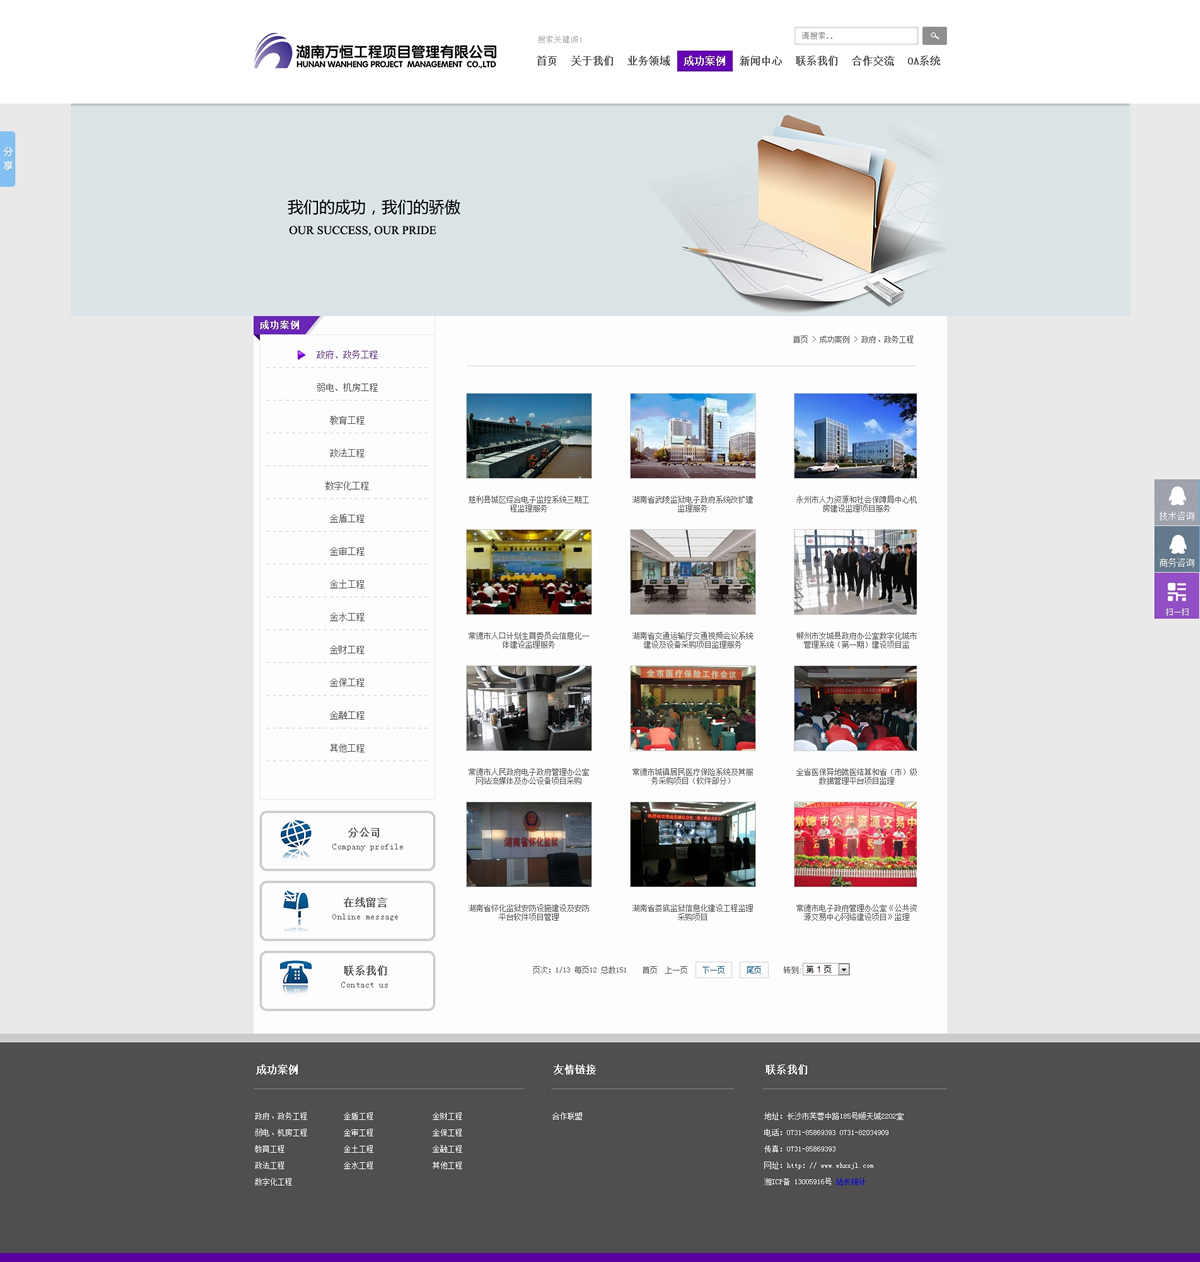Click the 联系我们 telephone icon
Screen dimensions: 1200x1262
tap(296, 977)
